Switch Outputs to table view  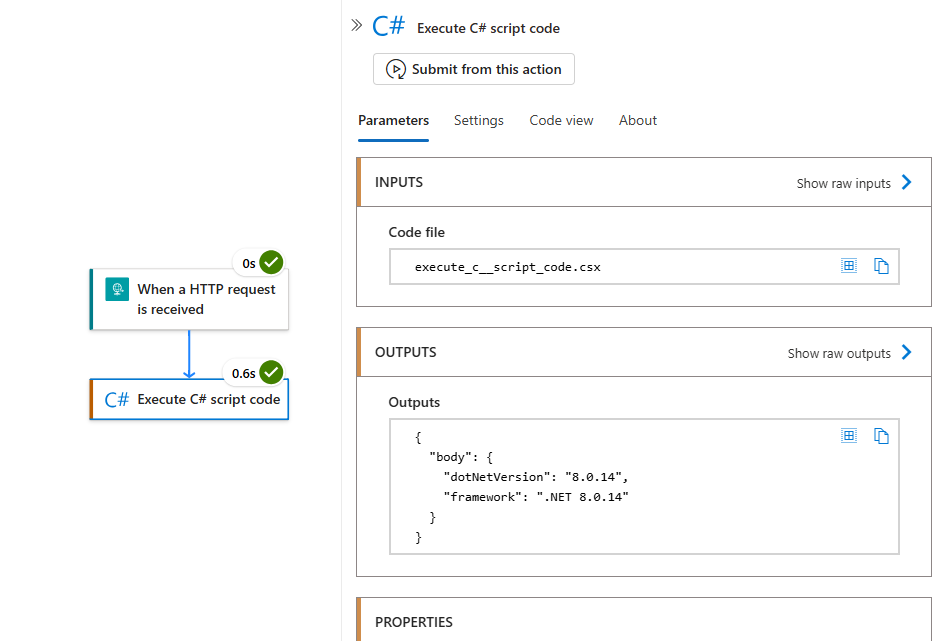(x=849, y=435)
